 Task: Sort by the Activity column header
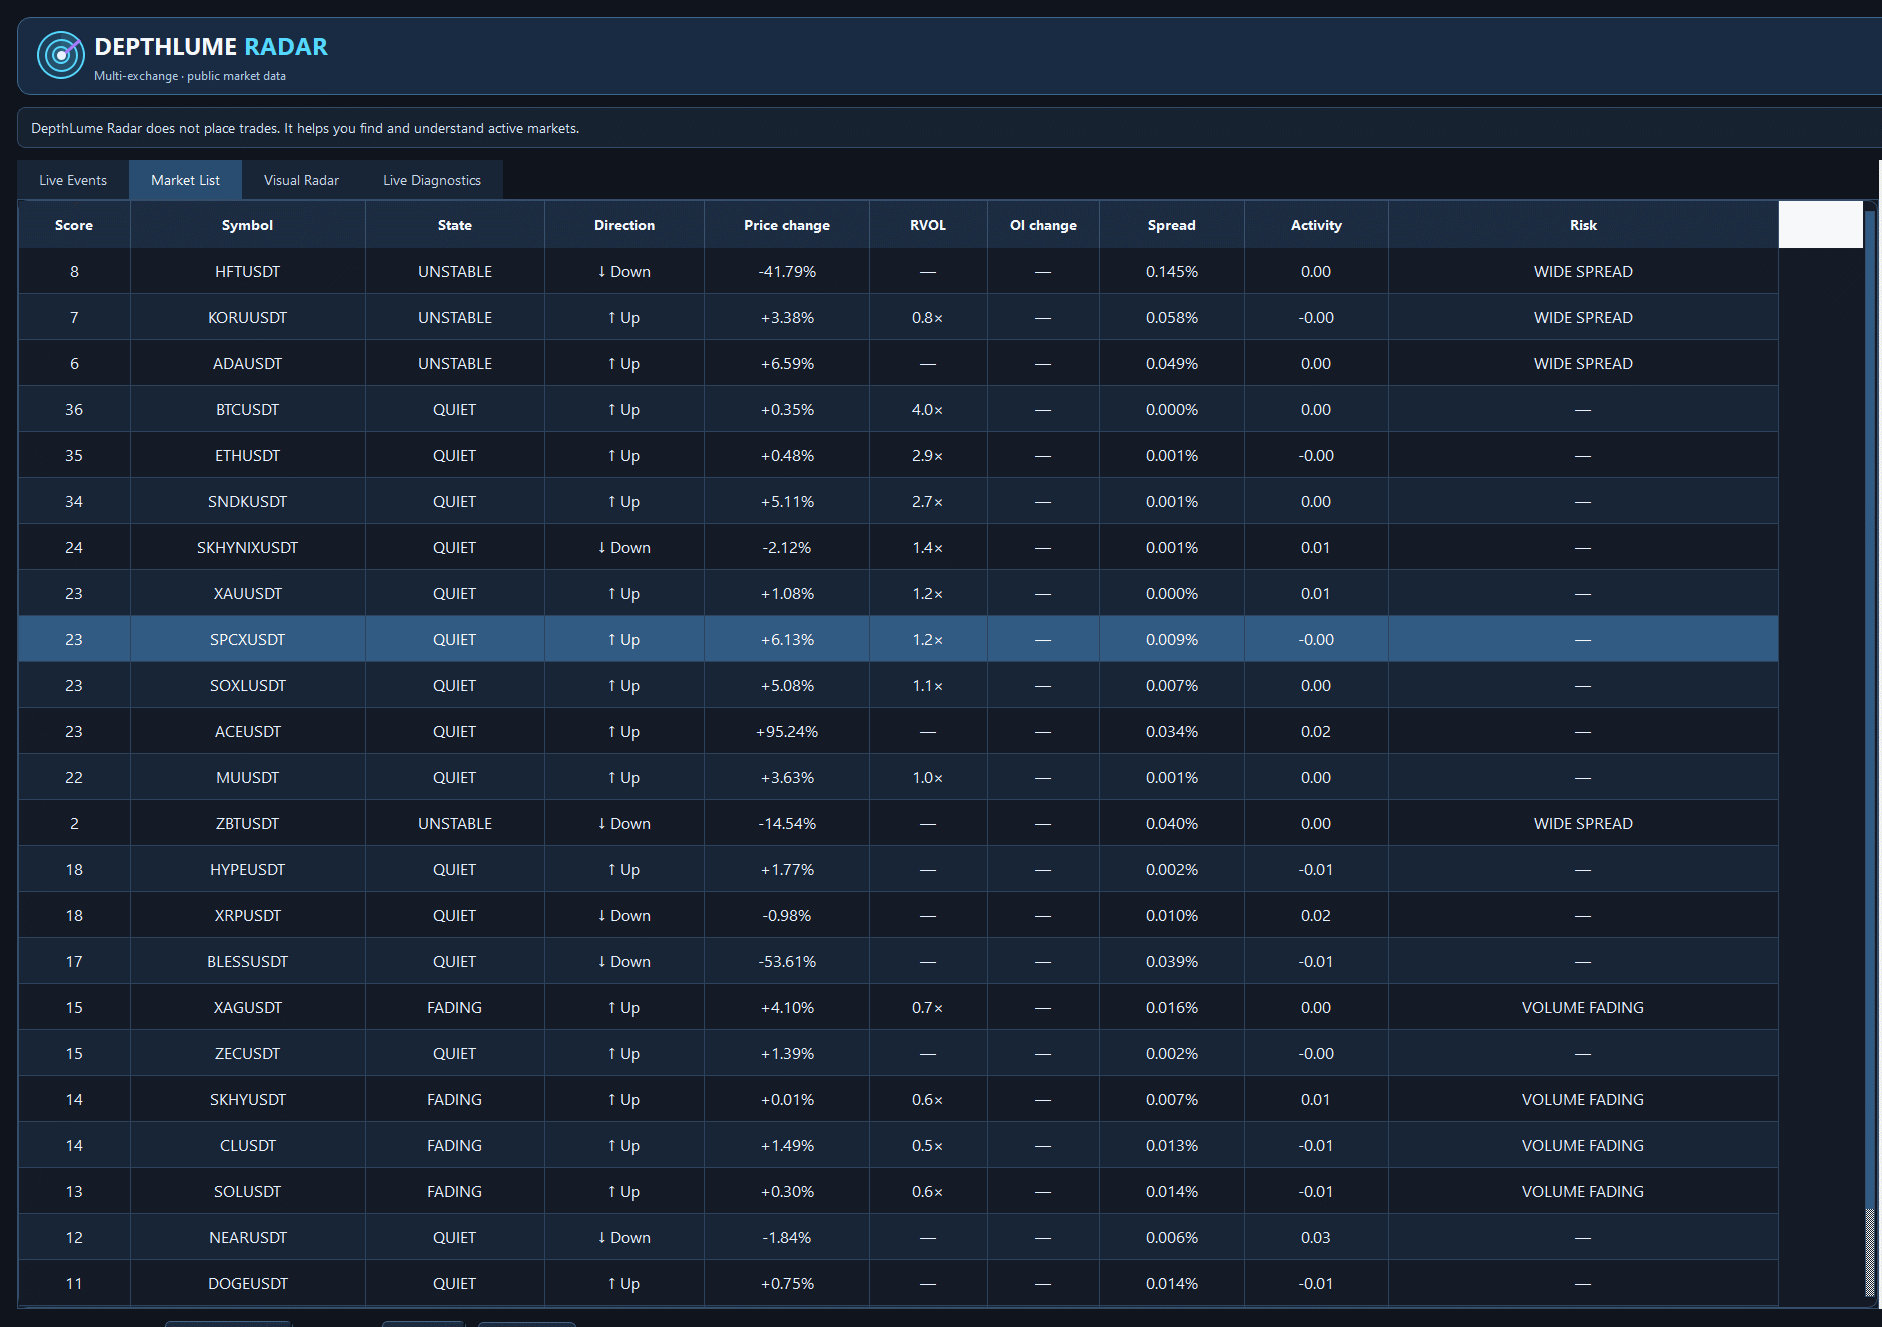1316,225
